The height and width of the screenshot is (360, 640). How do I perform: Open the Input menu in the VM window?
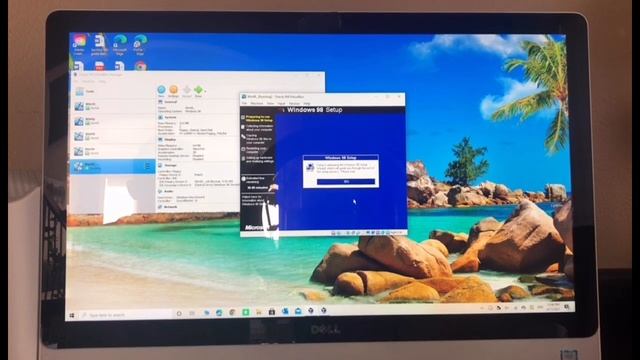tap(282, 103)
